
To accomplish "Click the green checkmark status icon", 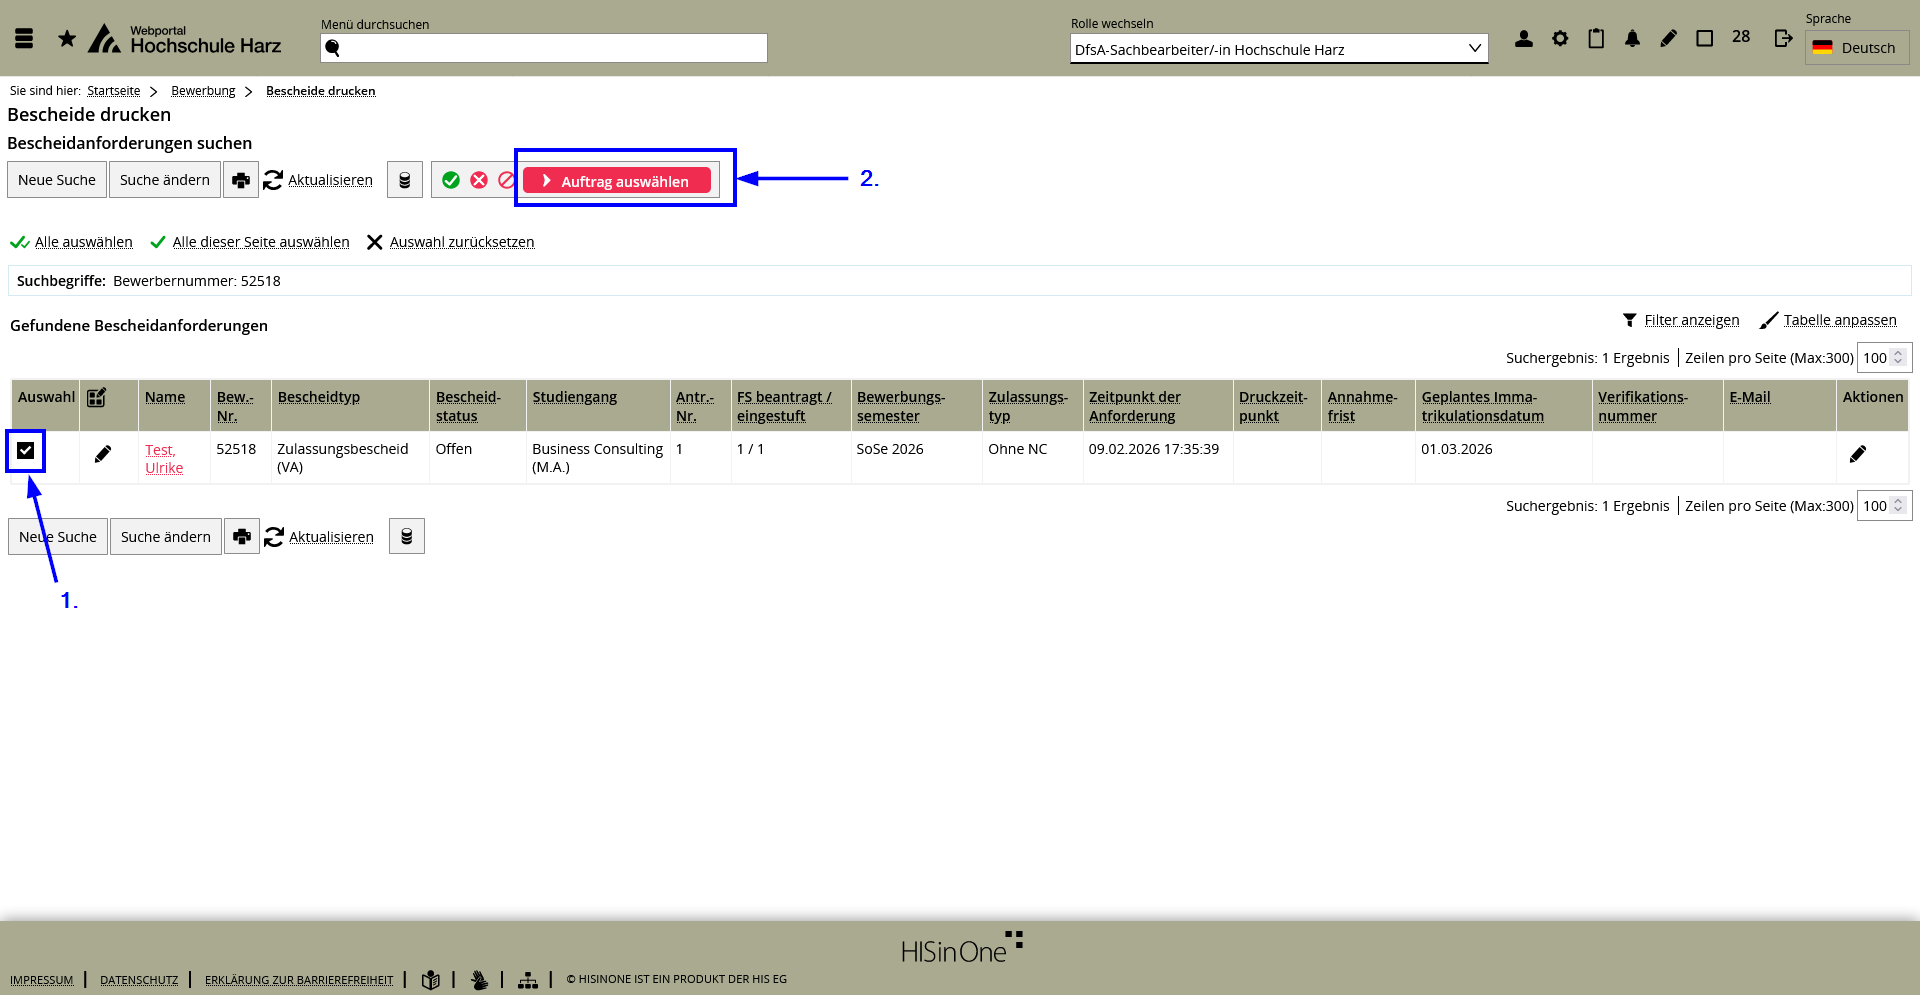I will coord(451,180).
